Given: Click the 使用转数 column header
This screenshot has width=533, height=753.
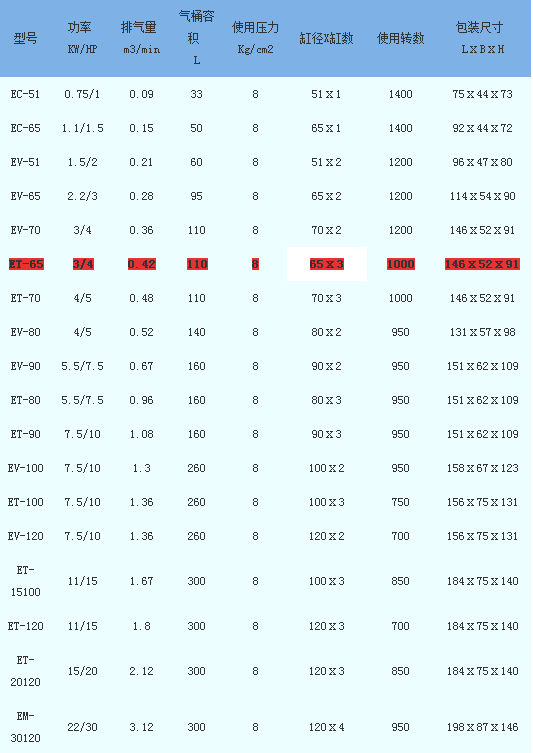Looking at the screenshot, I should [x=400, y=38].
